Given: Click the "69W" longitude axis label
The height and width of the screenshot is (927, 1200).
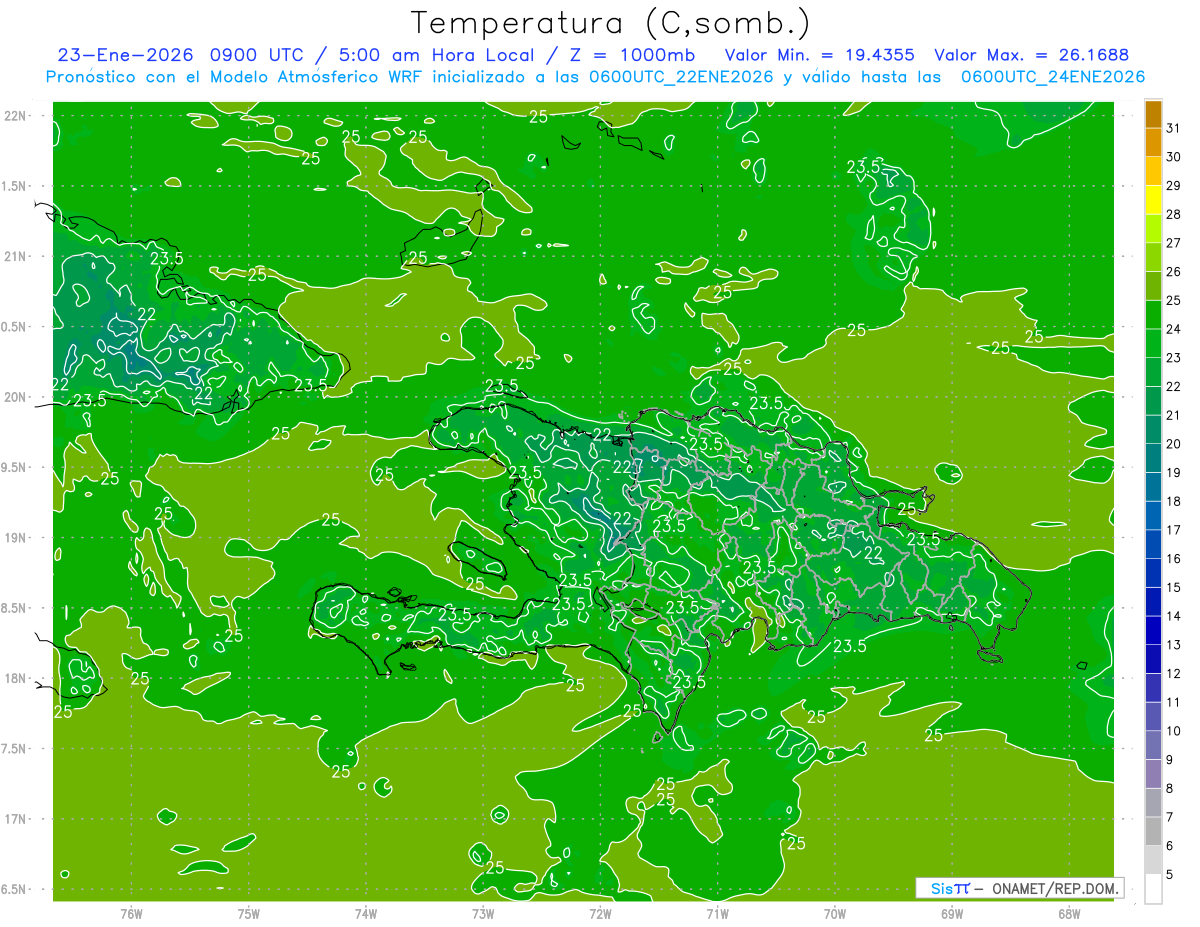Looking at the screenshot, I should coord(952,913).
